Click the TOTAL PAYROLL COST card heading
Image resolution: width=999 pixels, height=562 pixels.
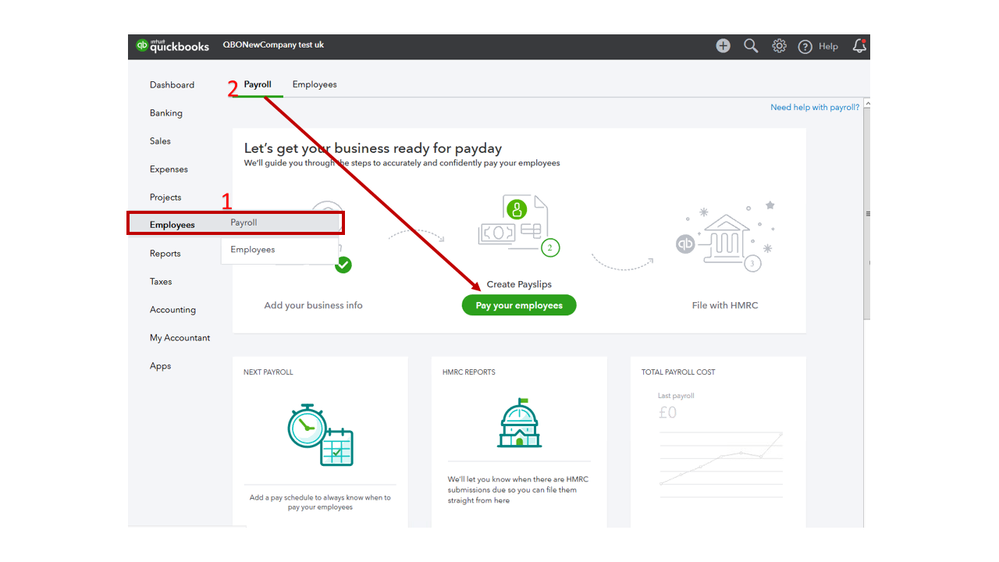tap(678, 372)
